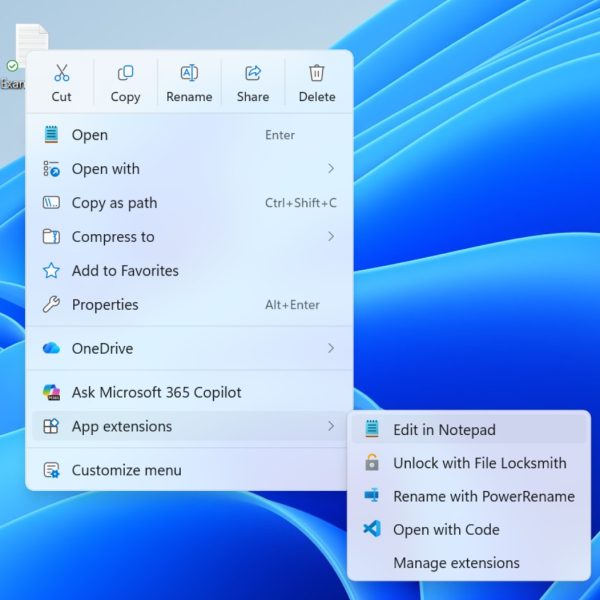600x600 pixels.
Task: Click the Notepad icon beside Open
Action: click(51, 135)
